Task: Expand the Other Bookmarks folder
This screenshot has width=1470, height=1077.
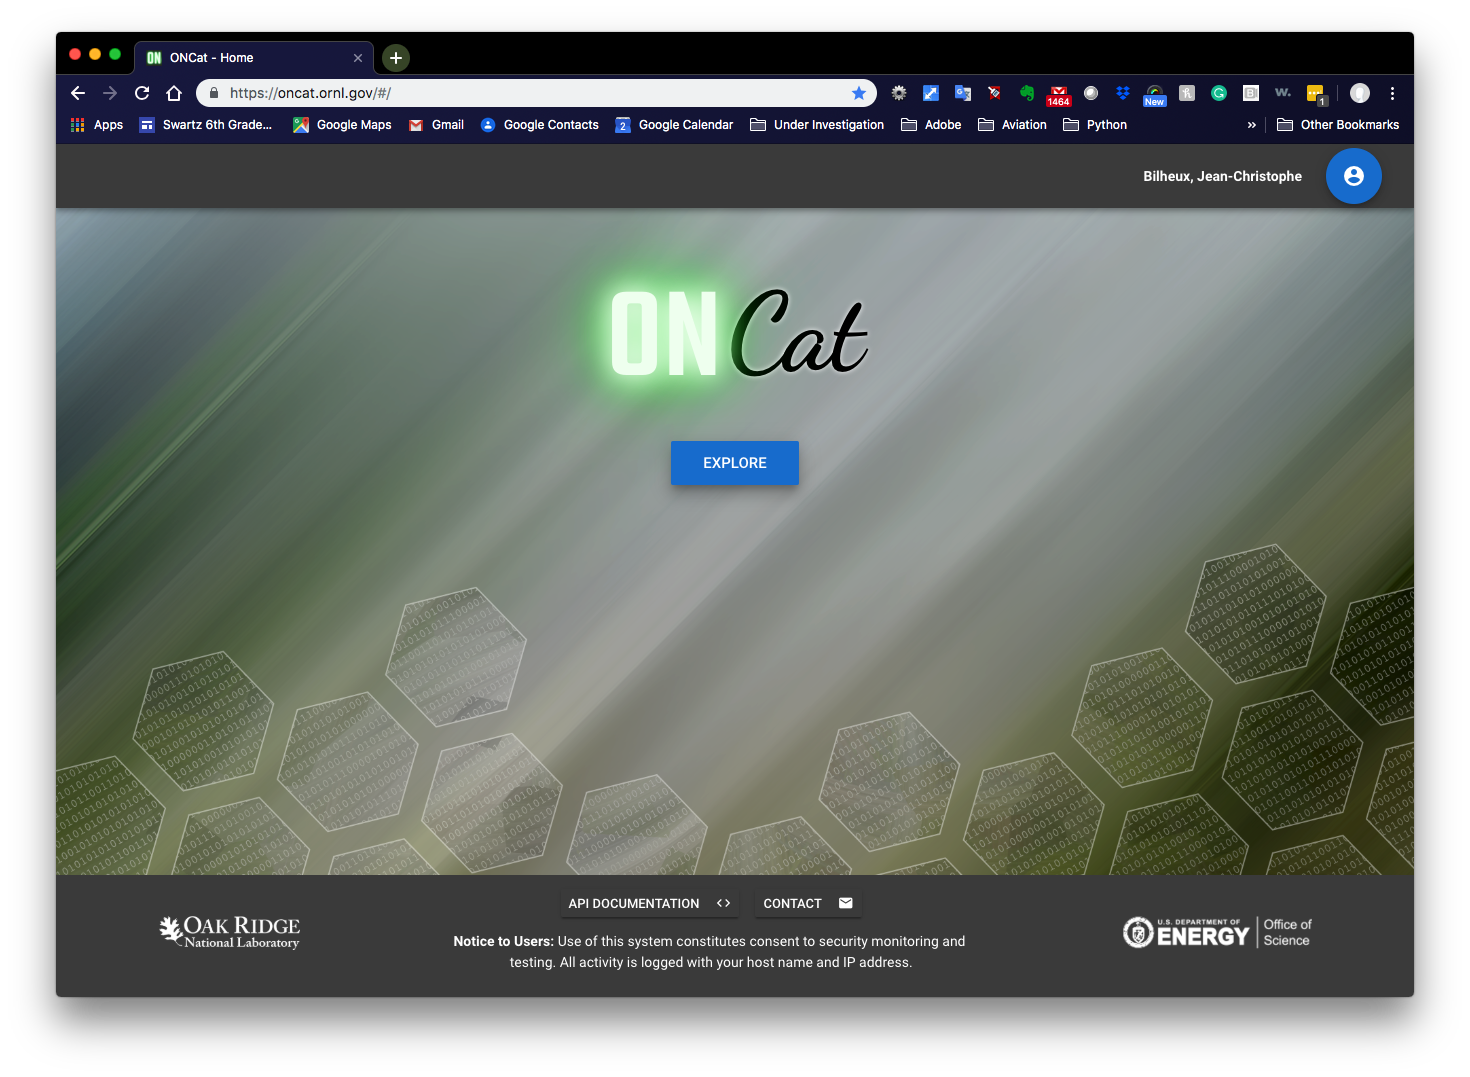Action: [1338, 124]
